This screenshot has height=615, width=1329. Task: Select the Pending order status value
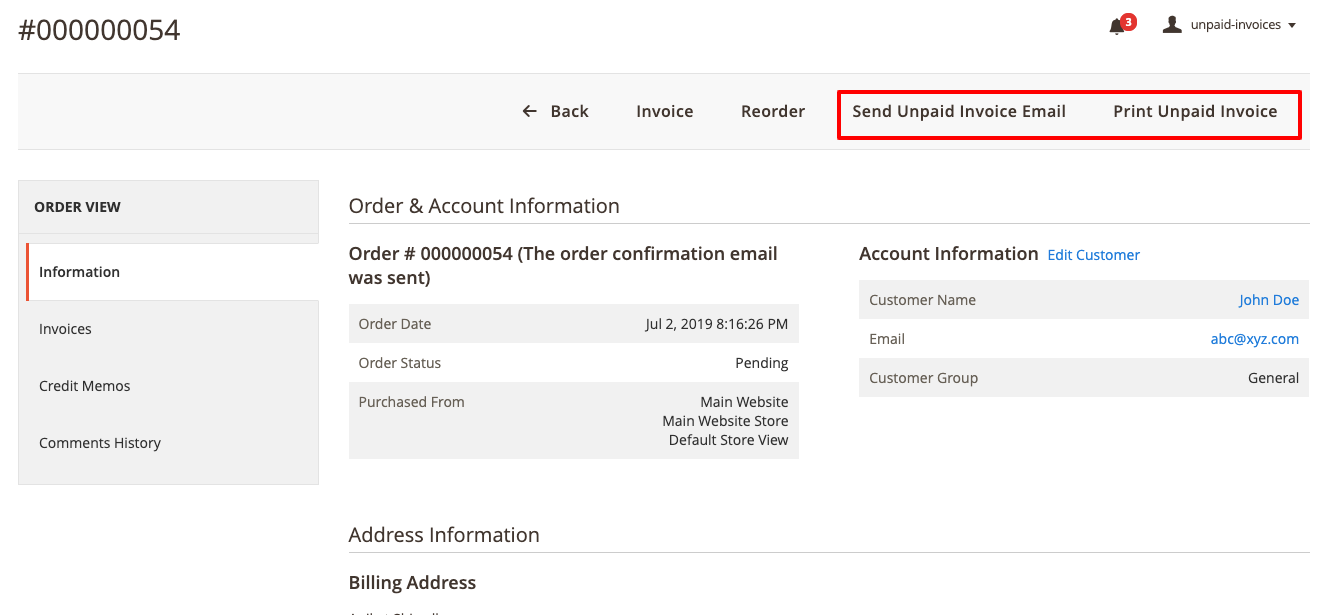(762, 362)
